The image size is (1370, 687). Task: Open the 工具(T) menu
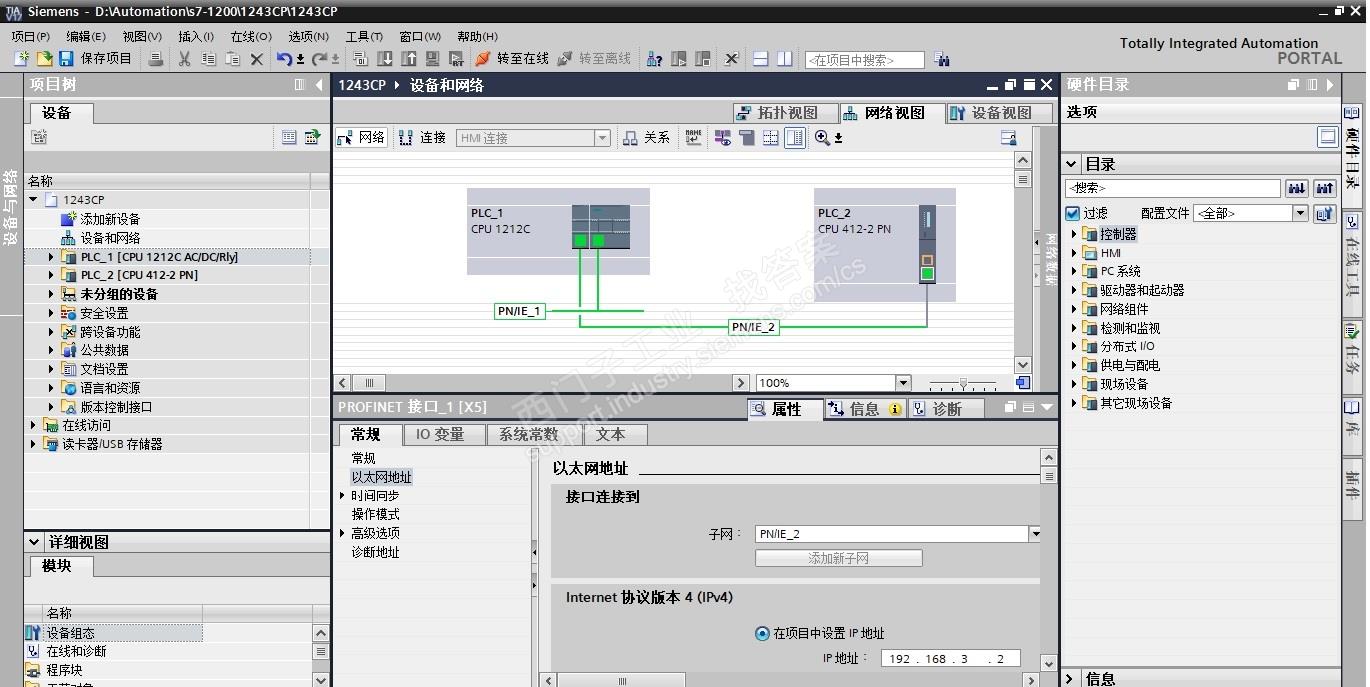click(x=364, y=36)
